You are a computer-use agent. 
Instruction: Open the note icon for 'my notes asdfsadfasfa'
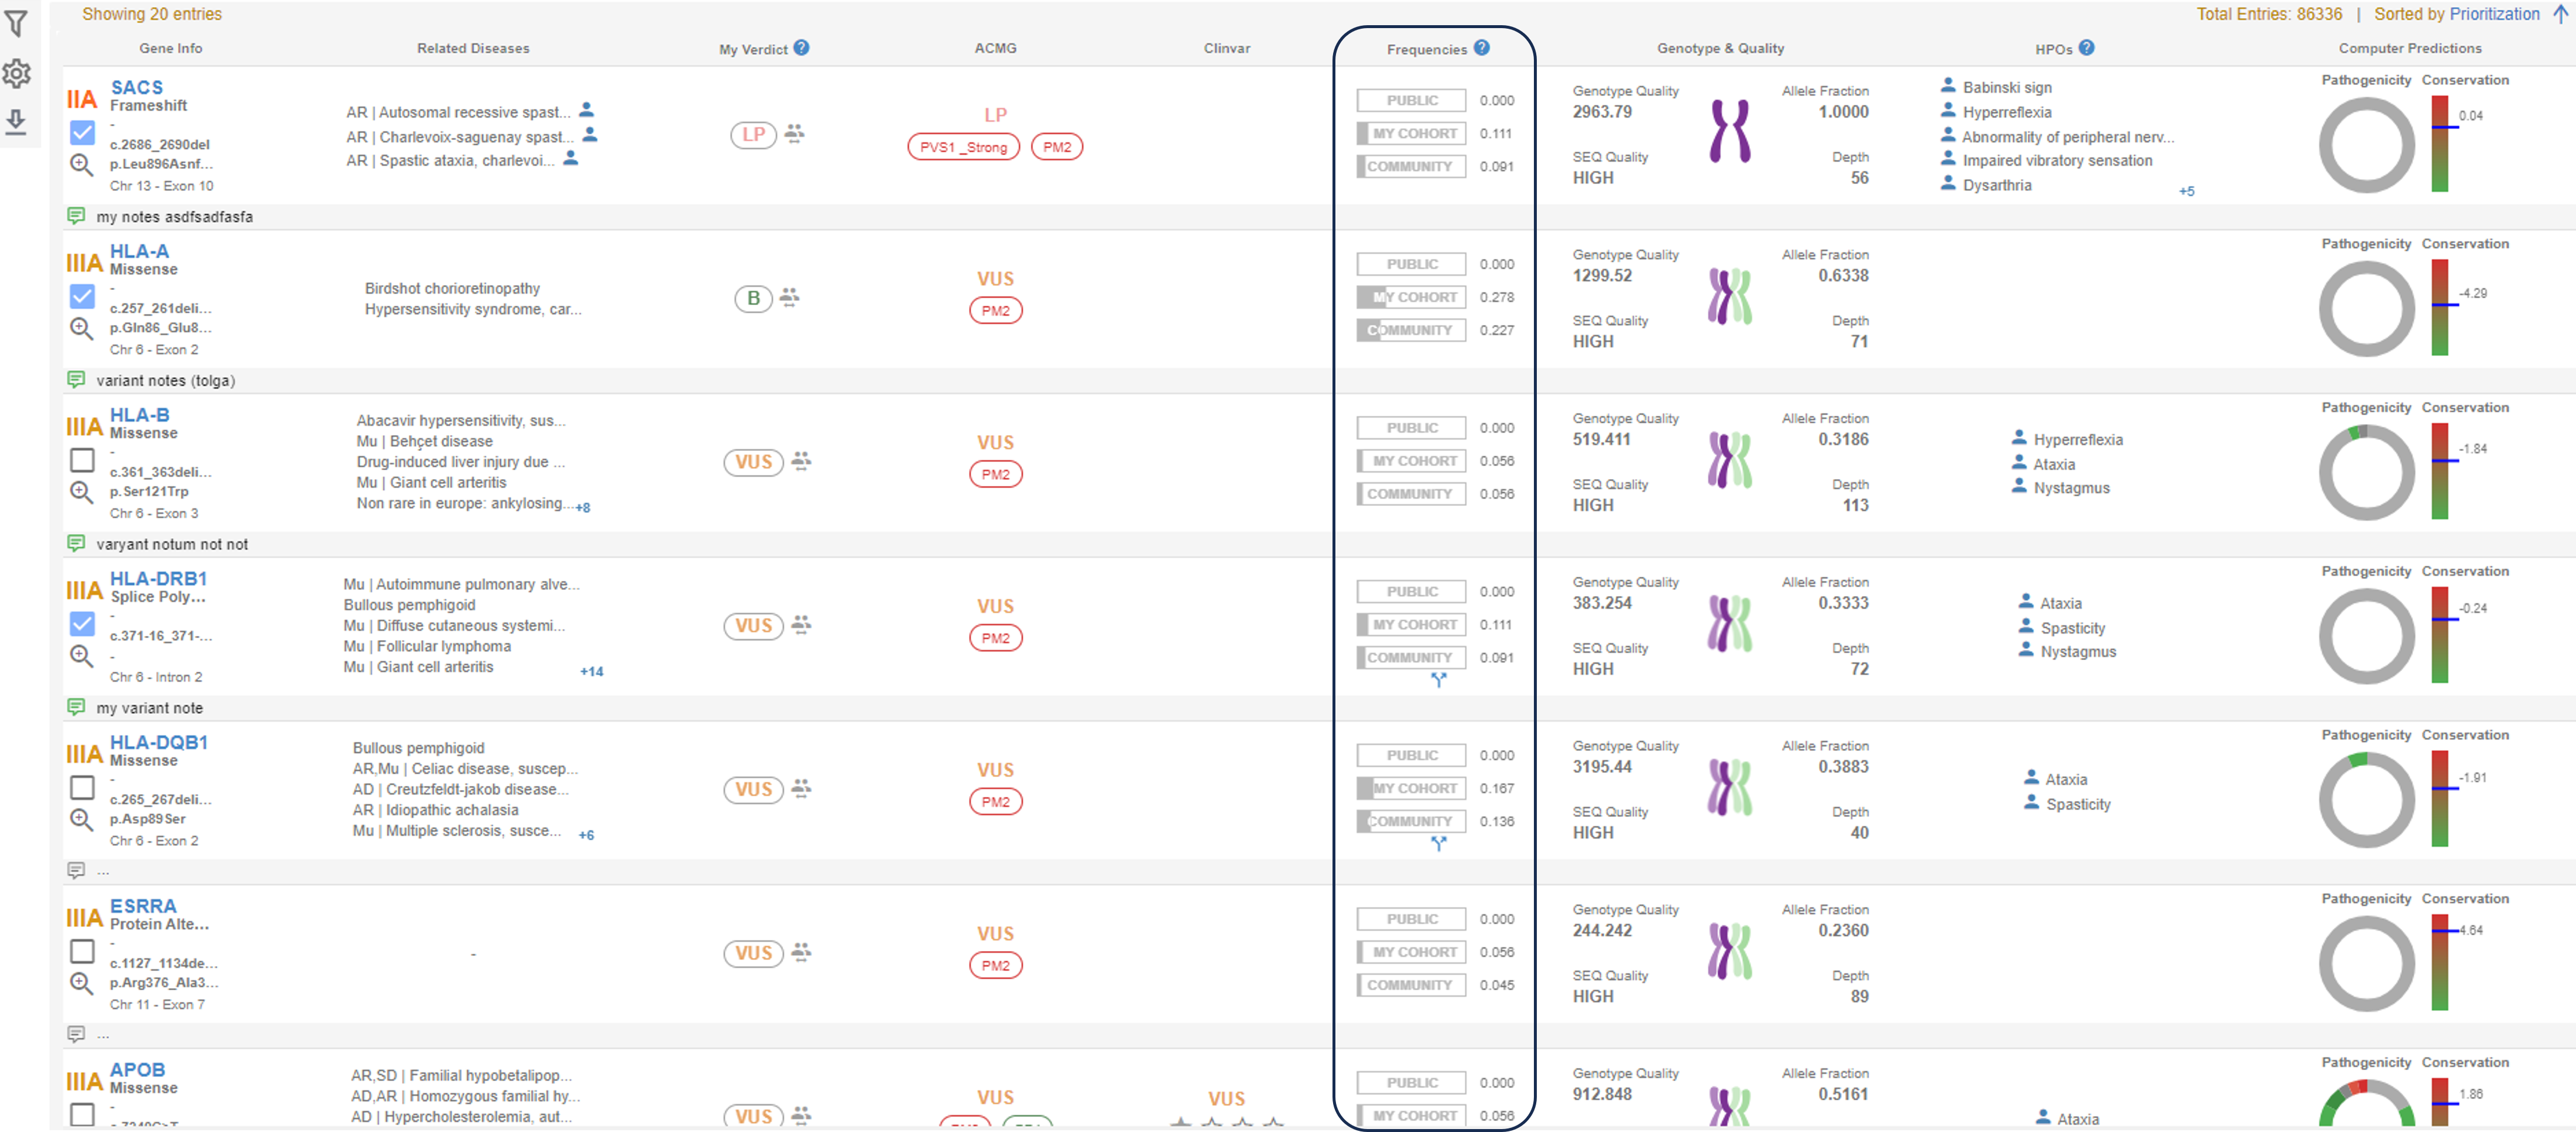click(76, 216)
